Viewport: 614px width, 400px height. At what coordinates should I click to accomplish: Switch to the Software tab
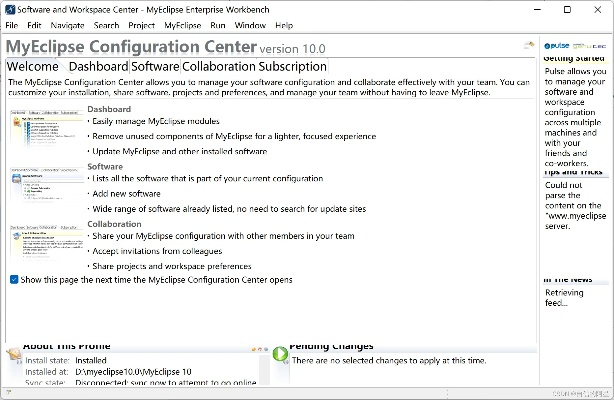click(x=155, y=66)
